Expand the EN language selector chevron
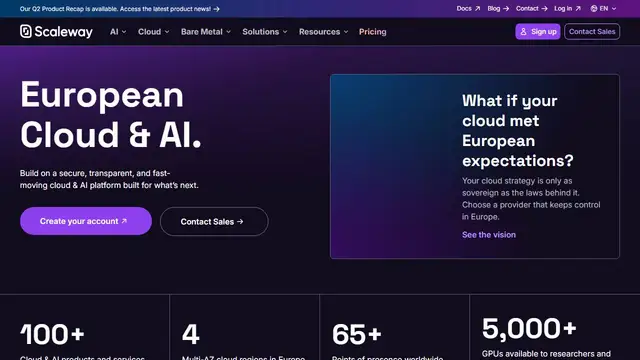 click(x=614, y=9)
